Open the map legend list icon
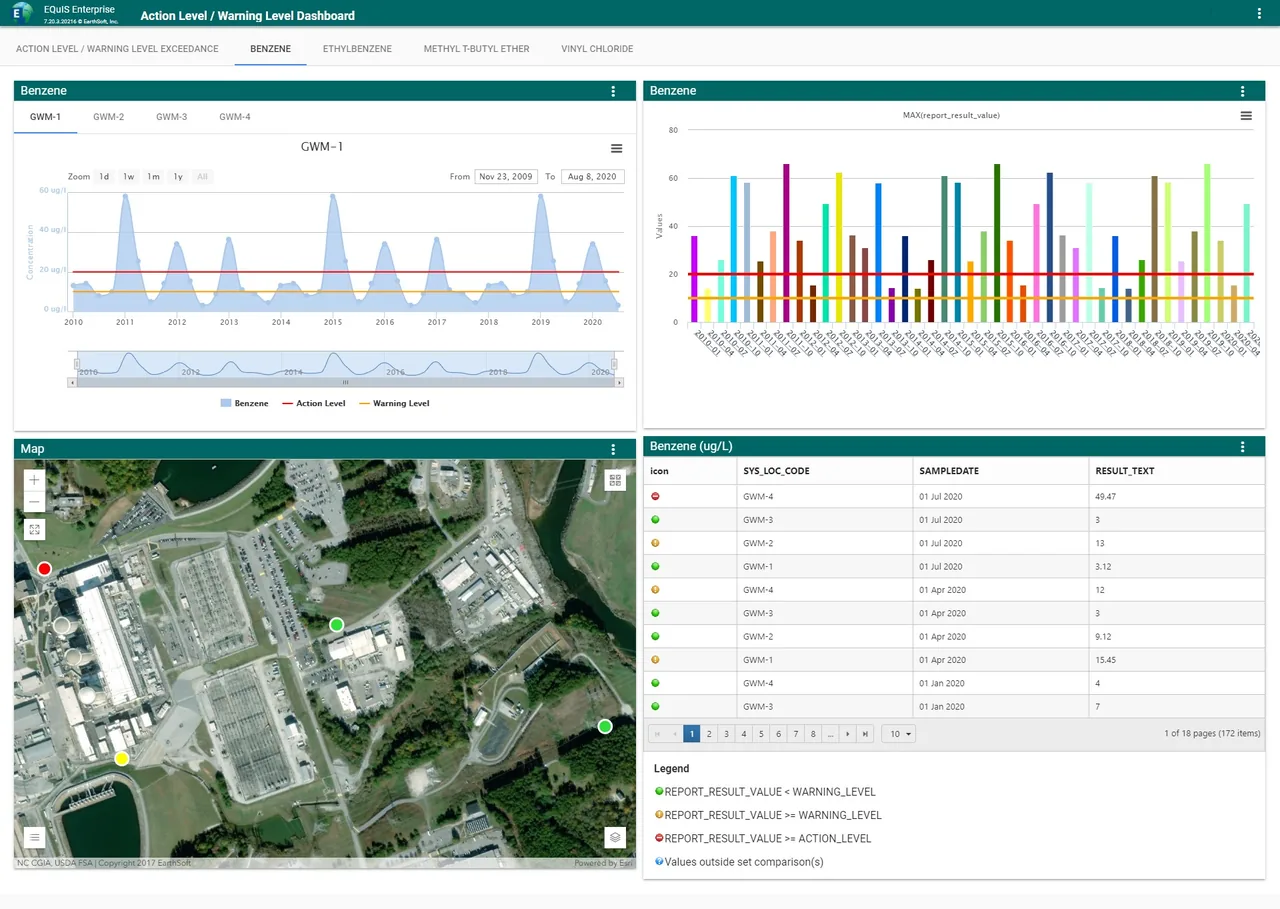 (34, 837)
